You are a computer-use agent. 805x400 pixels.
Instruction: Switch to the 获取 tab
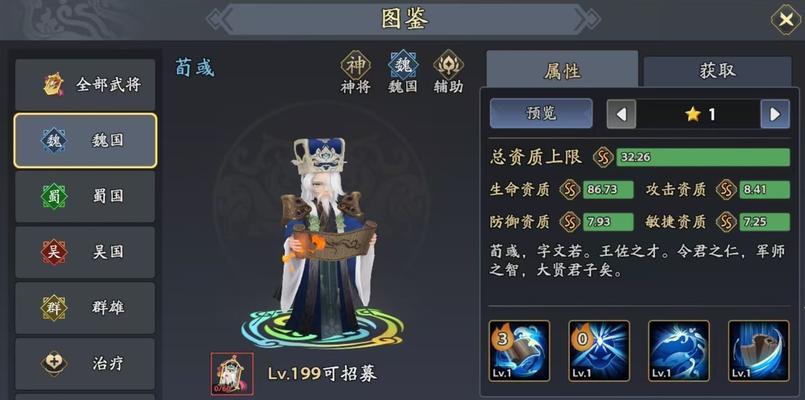717,71
